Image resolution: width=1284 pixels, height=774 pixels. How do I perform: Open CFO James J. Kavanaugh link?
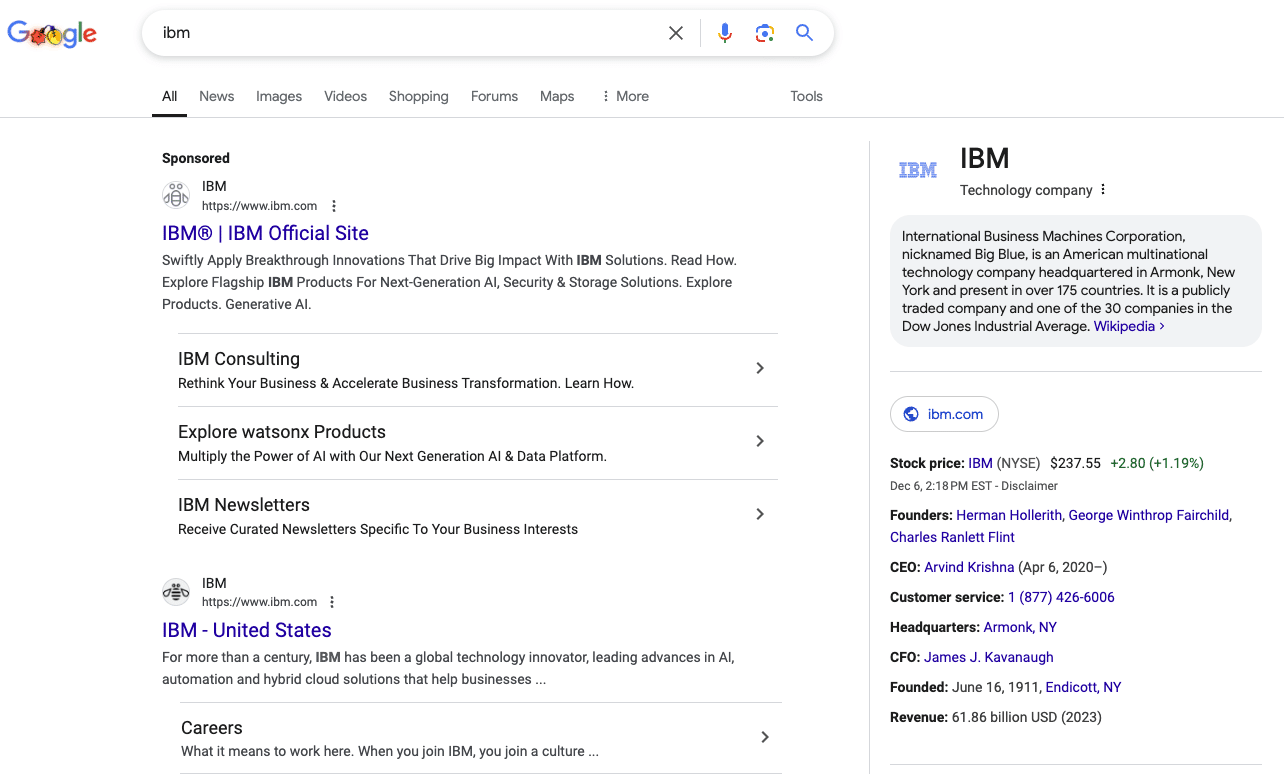(x=989, y=657)
